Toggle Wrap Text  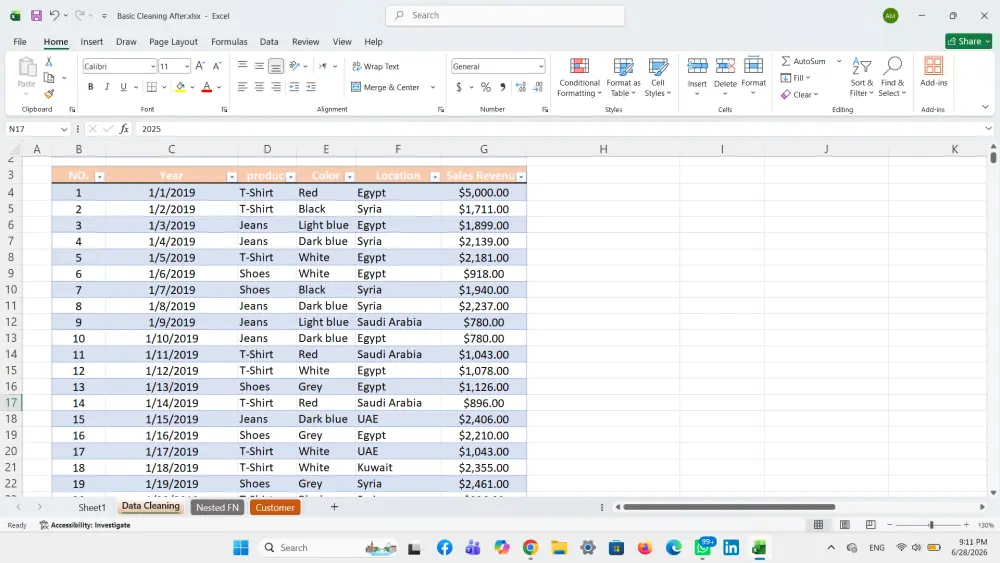(x=376, y=66)
